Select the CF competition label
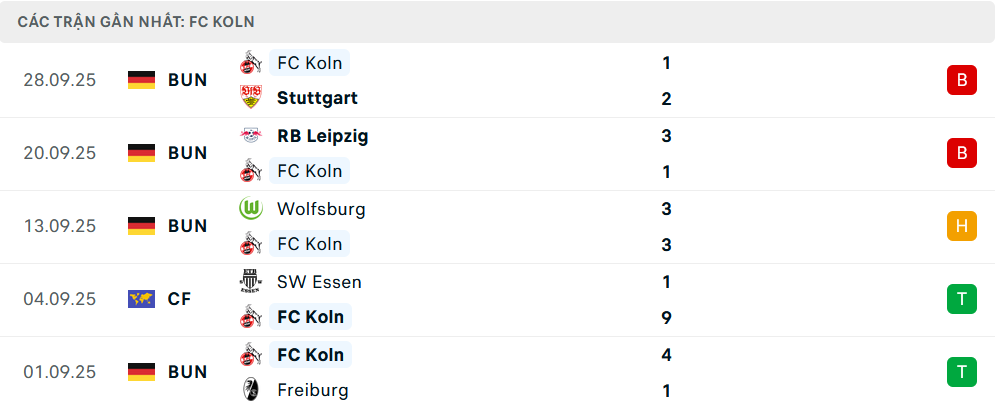This screenshot has width=1002, height=407. pyautogui.click(x=180, y=299)
